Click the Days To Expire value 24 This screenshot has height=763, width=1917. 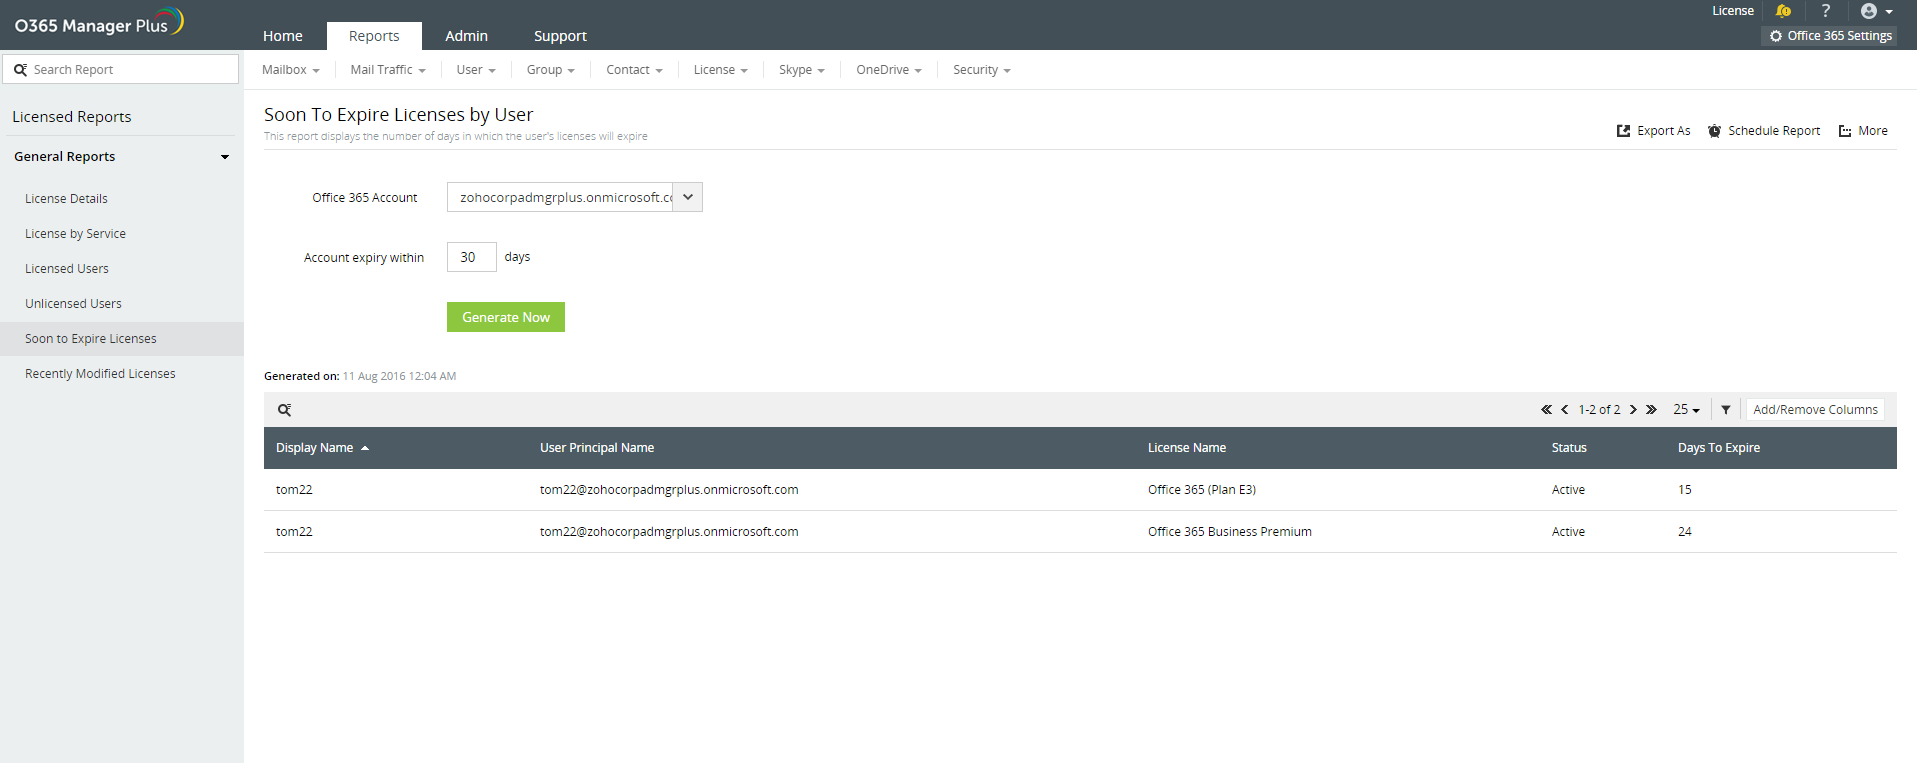pyautogui.click(x=1685, y=532)
